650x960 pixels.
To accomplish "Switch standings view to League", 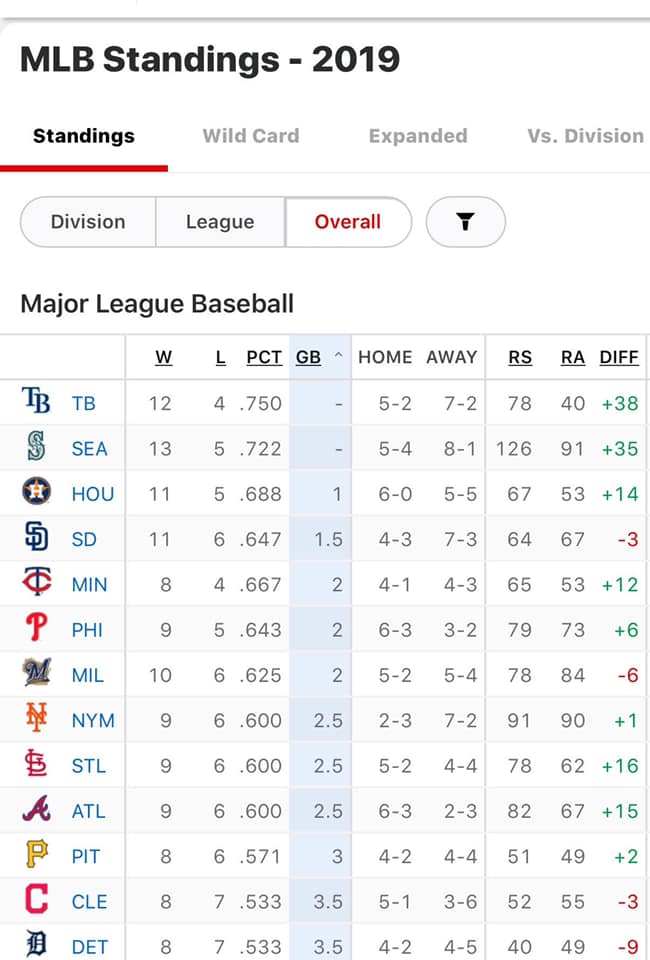I will pos(220,222).
